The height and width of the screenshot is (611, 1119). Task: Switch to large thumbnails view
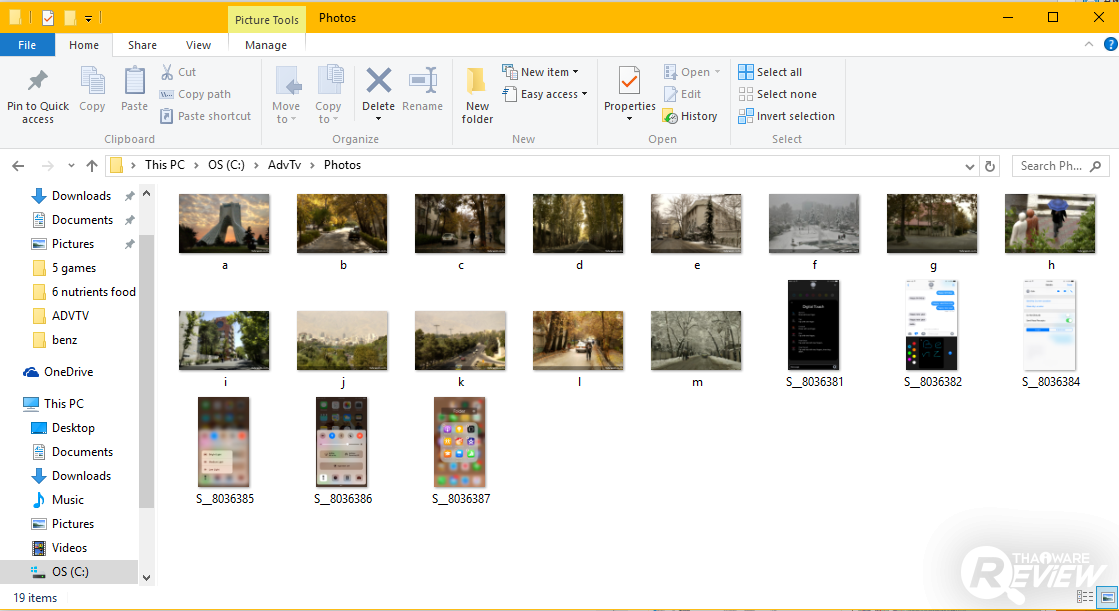click(x=1107, y=597)
